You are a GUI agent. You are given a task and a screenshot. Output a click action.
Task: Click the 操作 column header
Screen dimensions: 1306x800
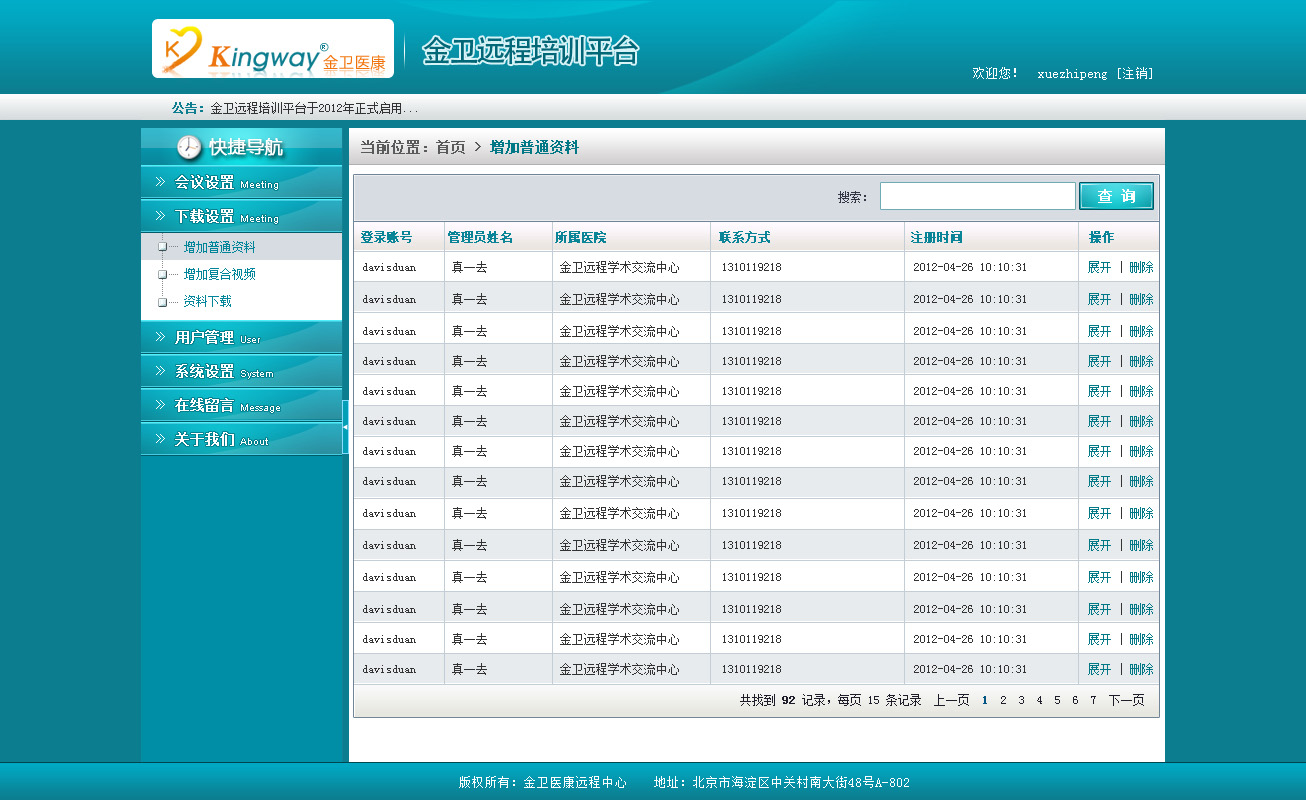[1101, 237]
